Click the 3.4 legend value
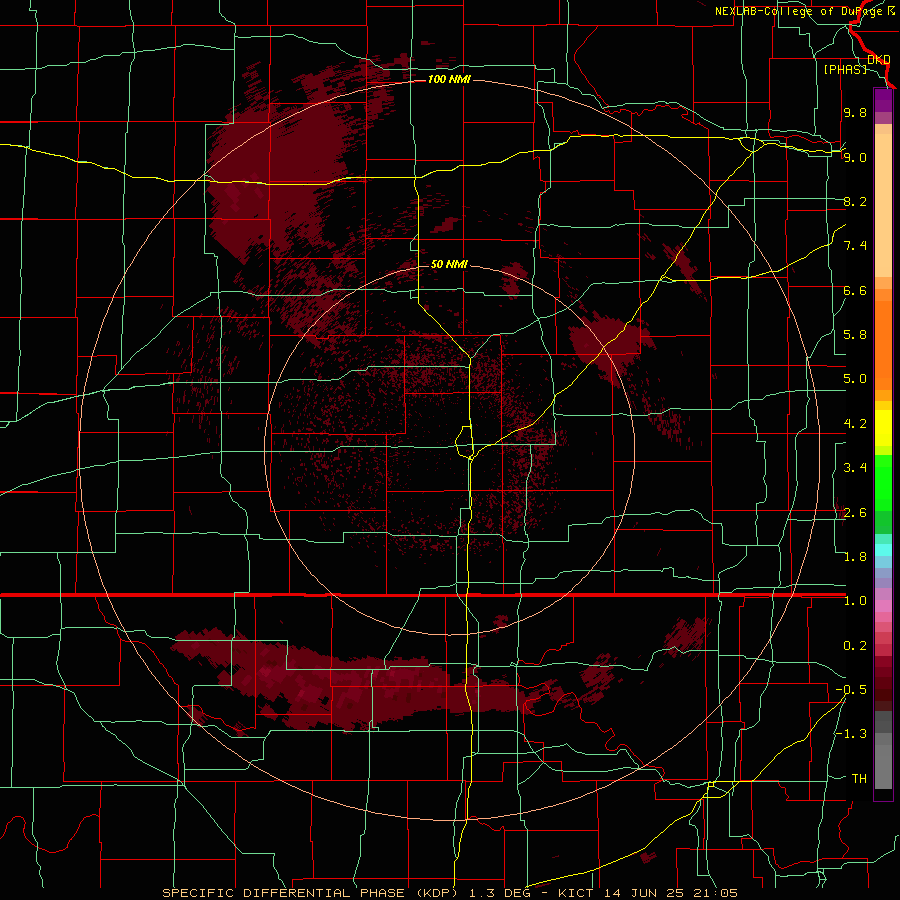The width and height of the screenshot is (900, 900). tap(855, 468)
